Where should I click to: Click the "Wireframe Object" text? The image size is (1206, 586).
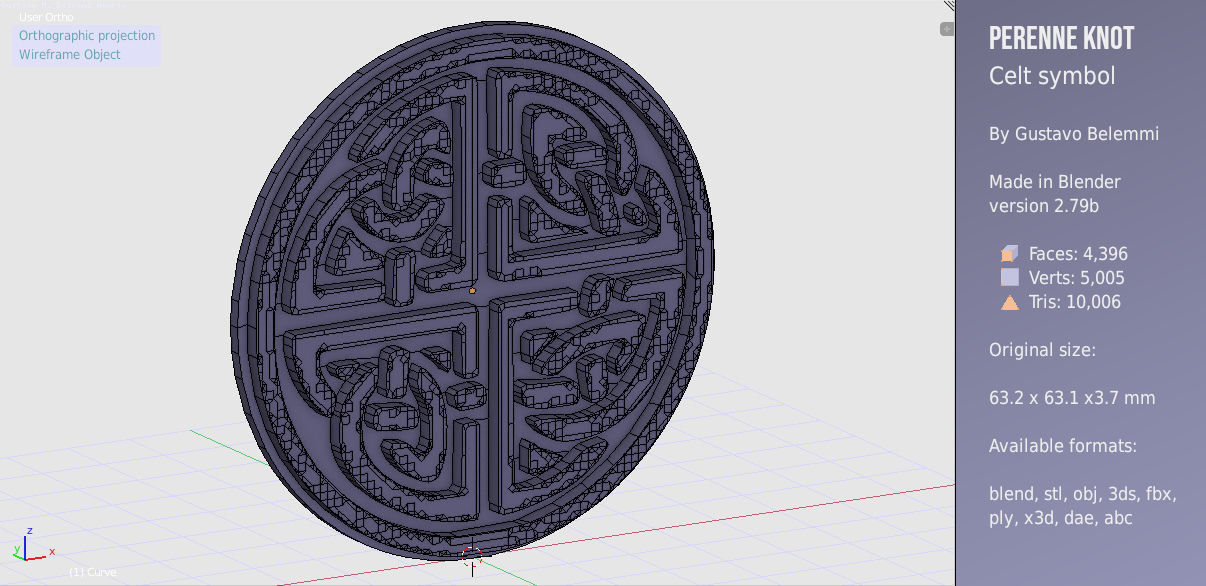click(x=70, y=55)
